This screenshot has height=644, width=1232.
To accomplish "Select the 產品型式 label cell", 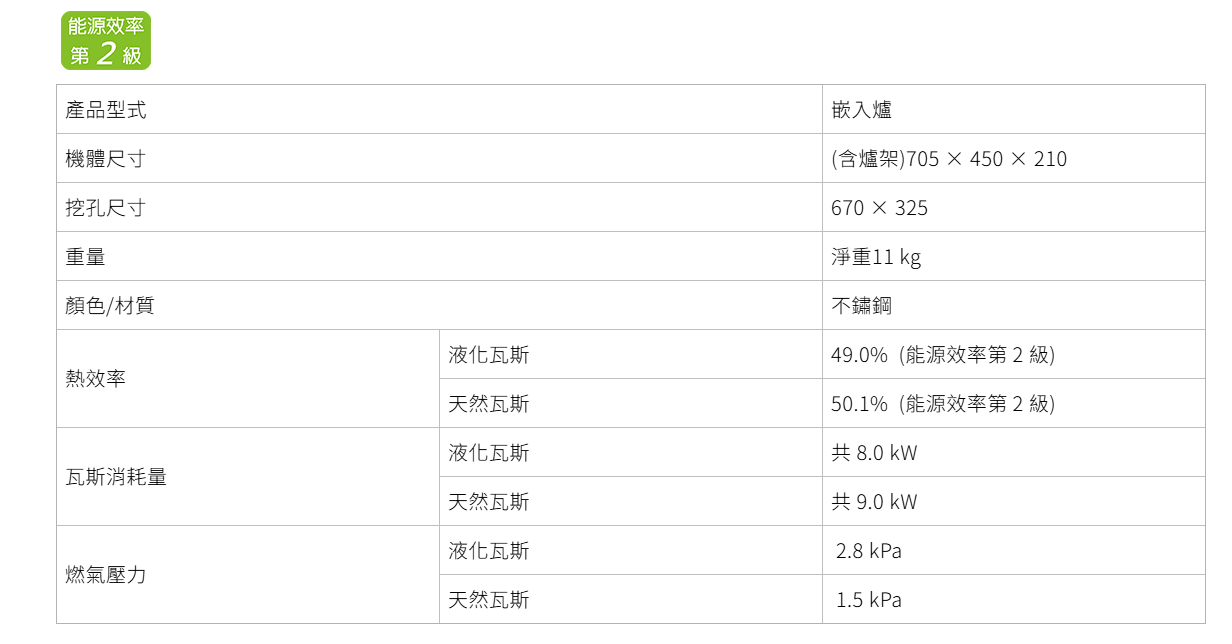I will 439,109.
